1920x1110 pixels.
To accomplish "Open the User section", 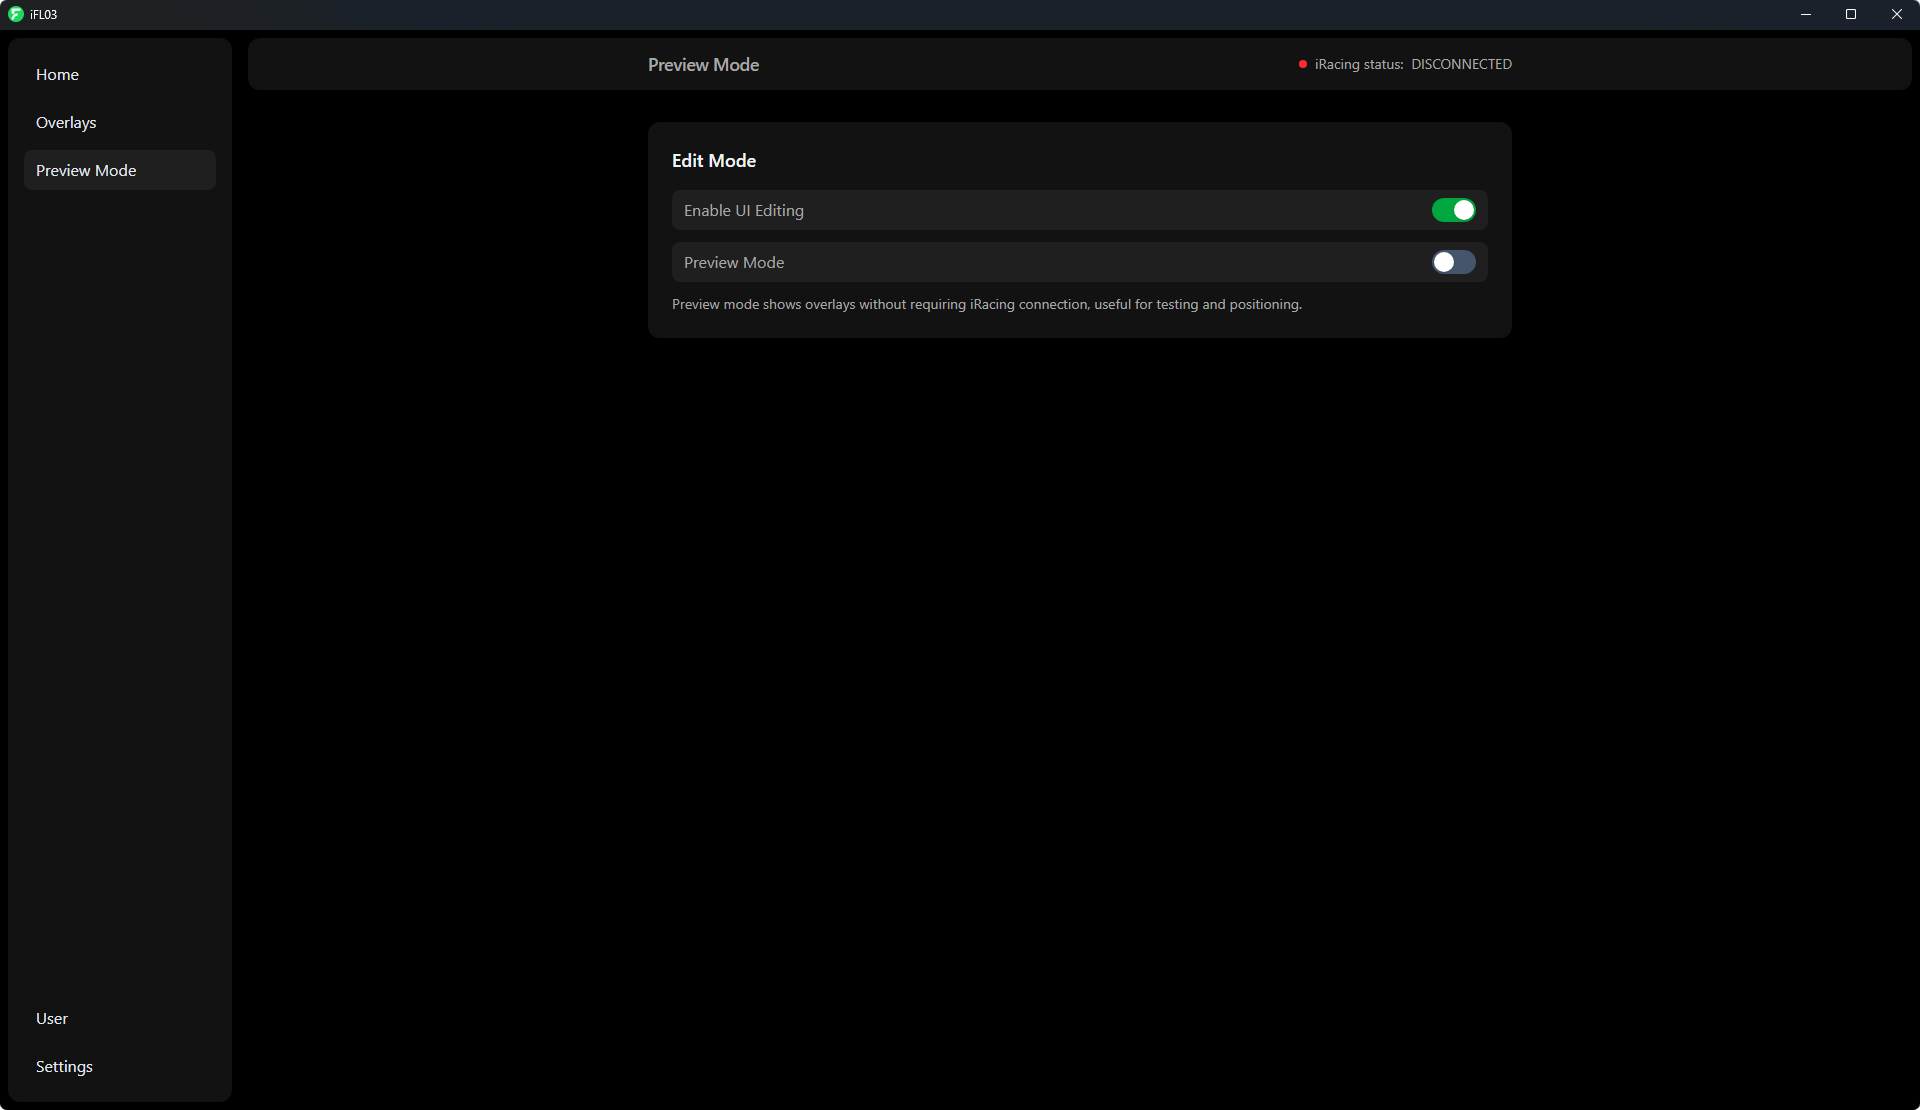I will click(119, 1018).
